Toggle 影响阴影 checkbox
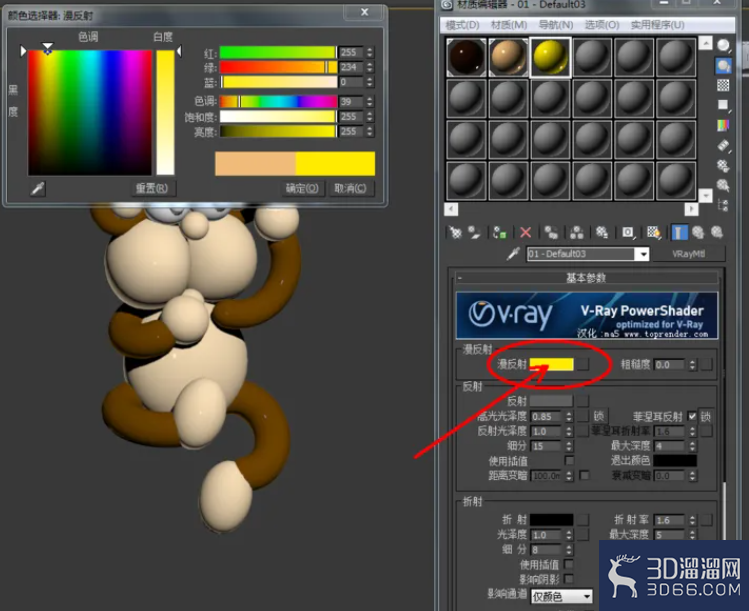Image resolution: width=749 pixels, height=611 pixels. (x=569, y=579)
